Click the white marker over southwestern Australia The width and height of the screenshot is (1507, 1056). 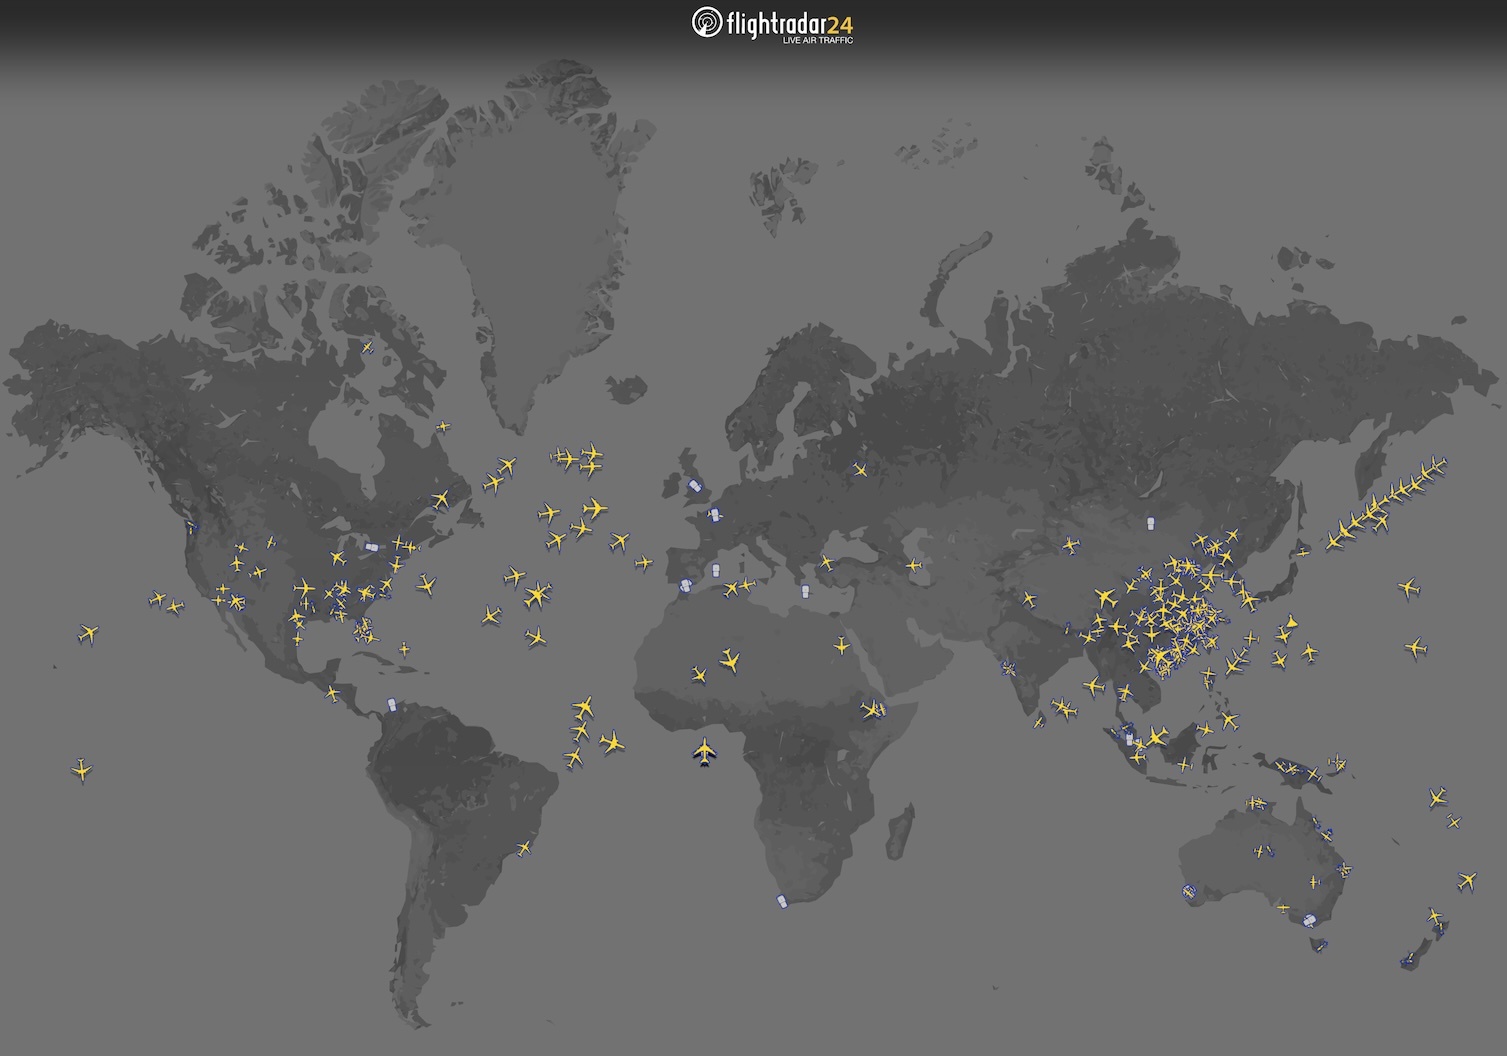1189,889
